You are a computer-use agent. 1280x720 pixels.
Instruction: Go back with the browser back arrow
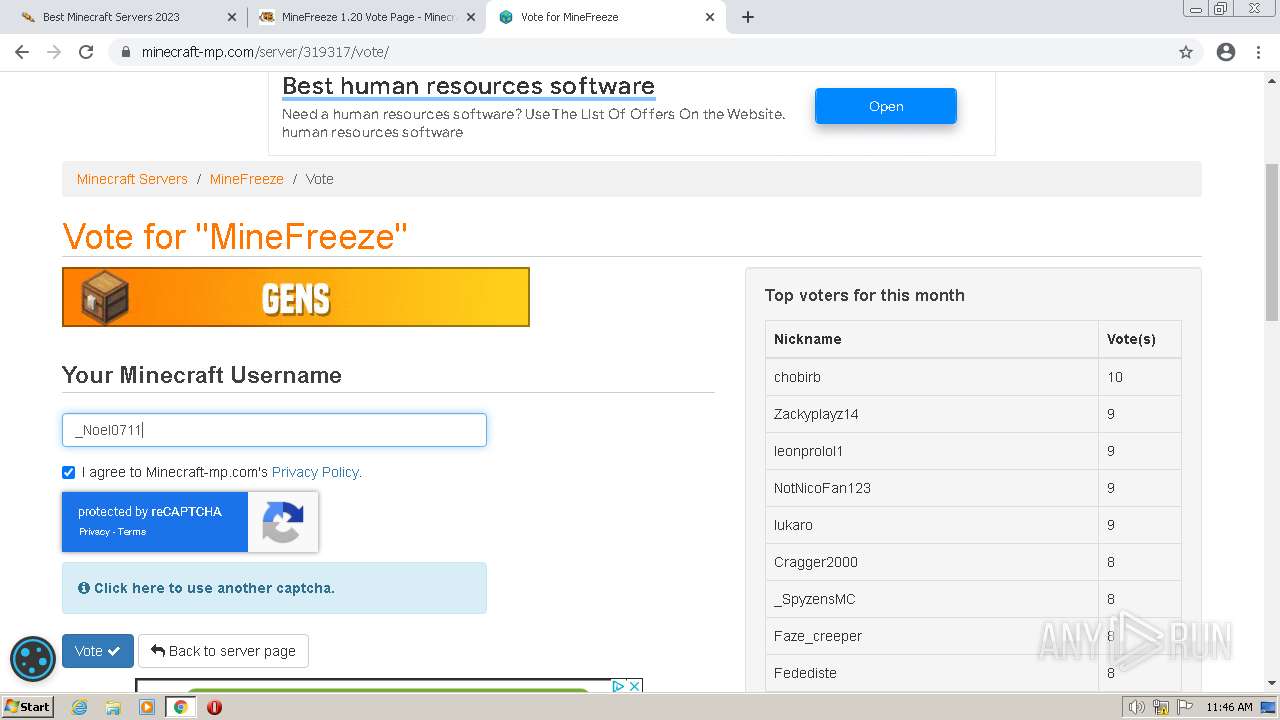(22, 52)
